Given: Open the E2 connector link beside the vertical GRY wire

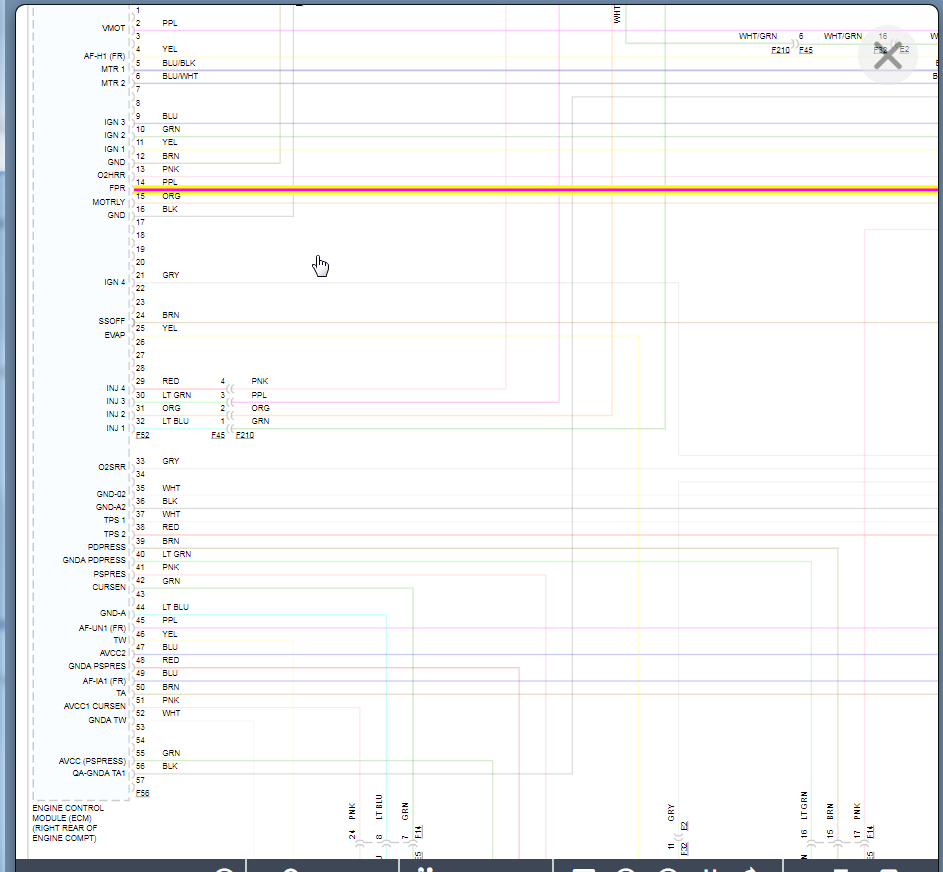Looking at the screenshot, I should click(x=684, y=826).
